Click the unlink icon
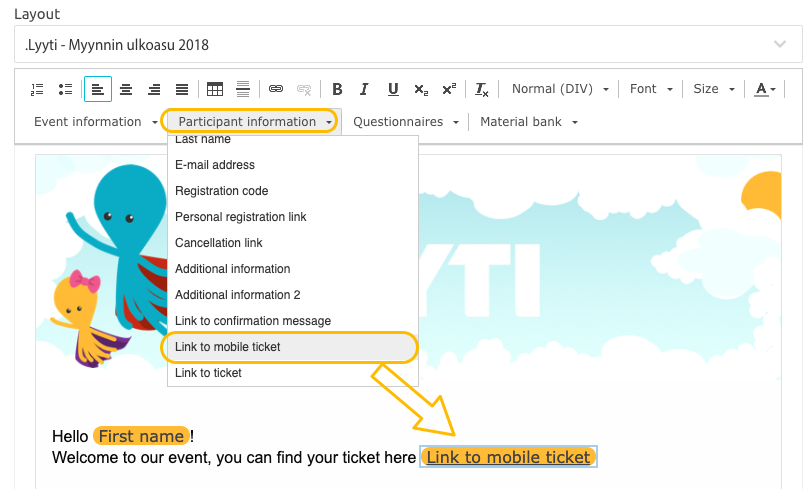This screenshot has height=489, width=809. point(304,89)
